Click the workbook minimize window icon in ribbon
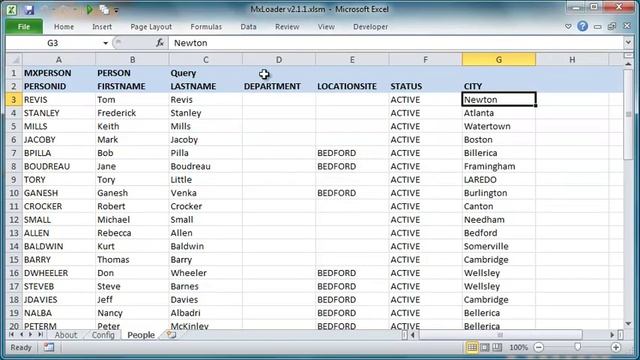The image size is (640, 360). coord(598,27)
